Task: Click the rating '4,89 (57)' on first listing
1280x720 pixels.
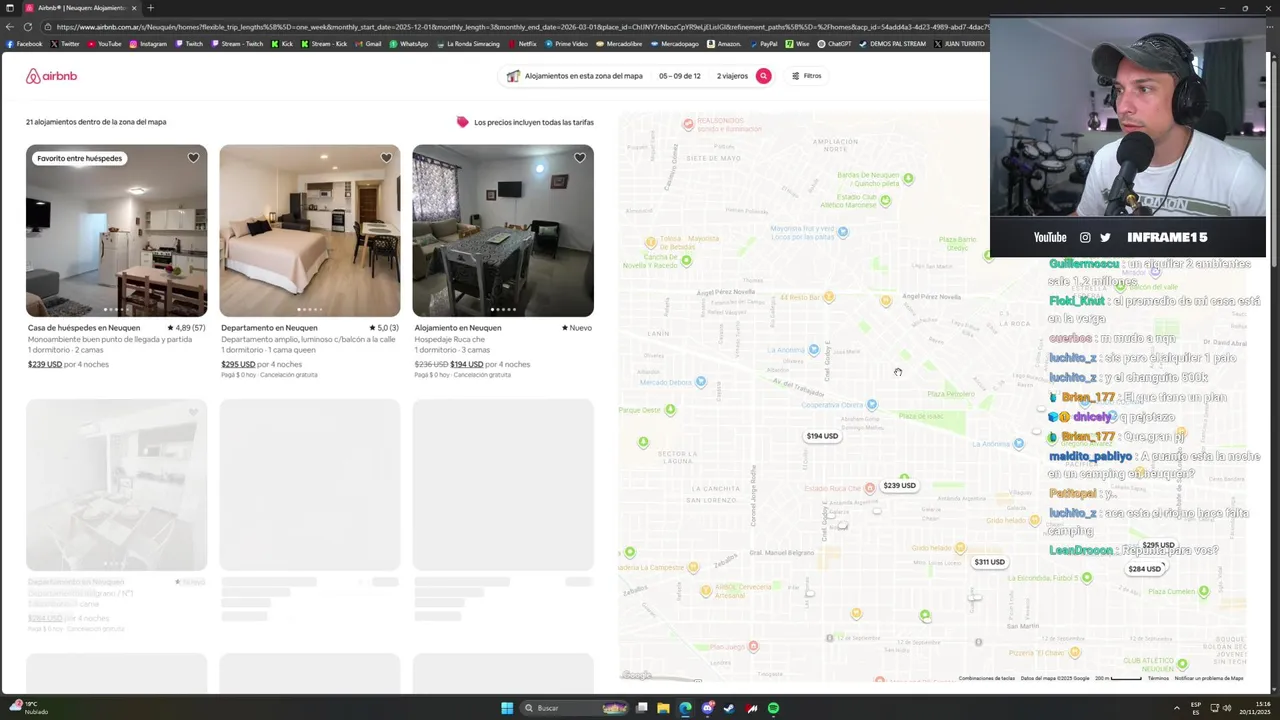Action: pyautogui.click(x=185, y=328)
